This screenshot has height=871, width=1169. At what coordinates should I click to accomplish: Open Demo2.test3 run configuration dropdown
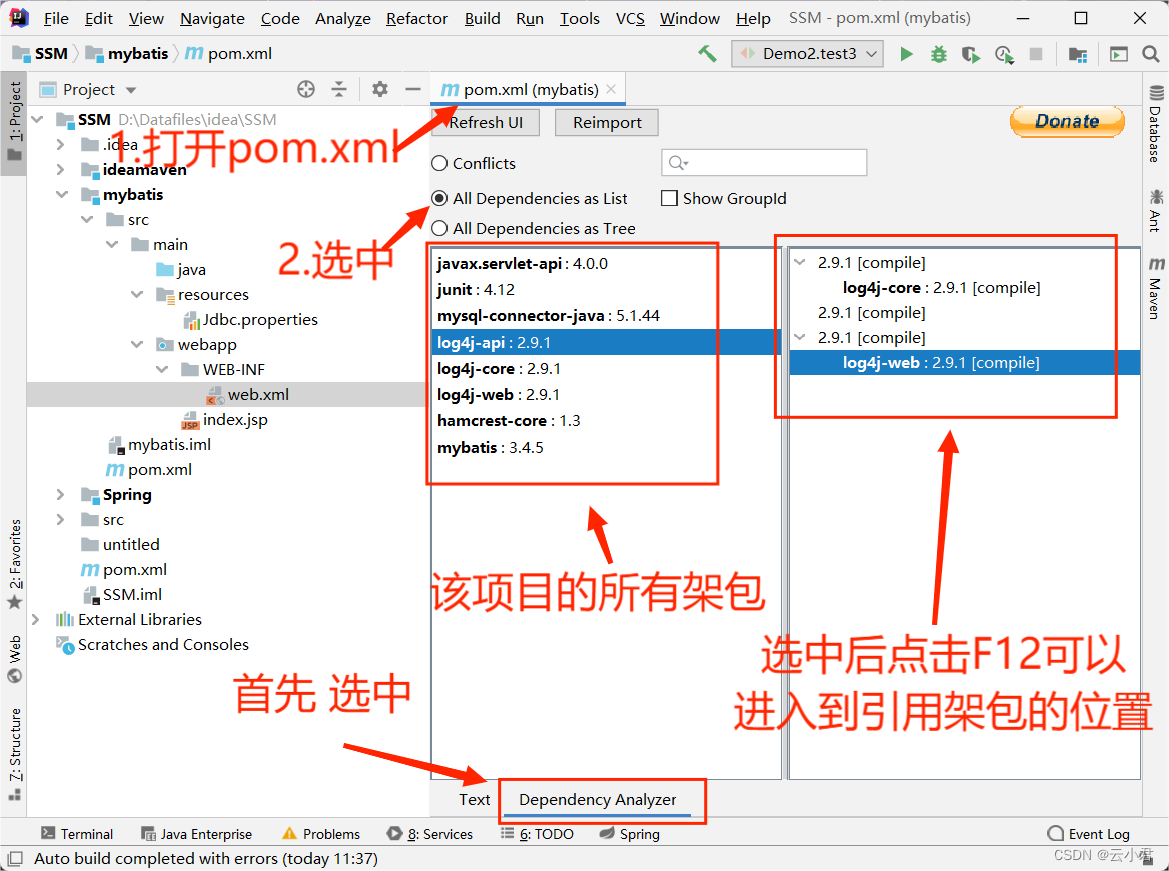pos(808,54)
